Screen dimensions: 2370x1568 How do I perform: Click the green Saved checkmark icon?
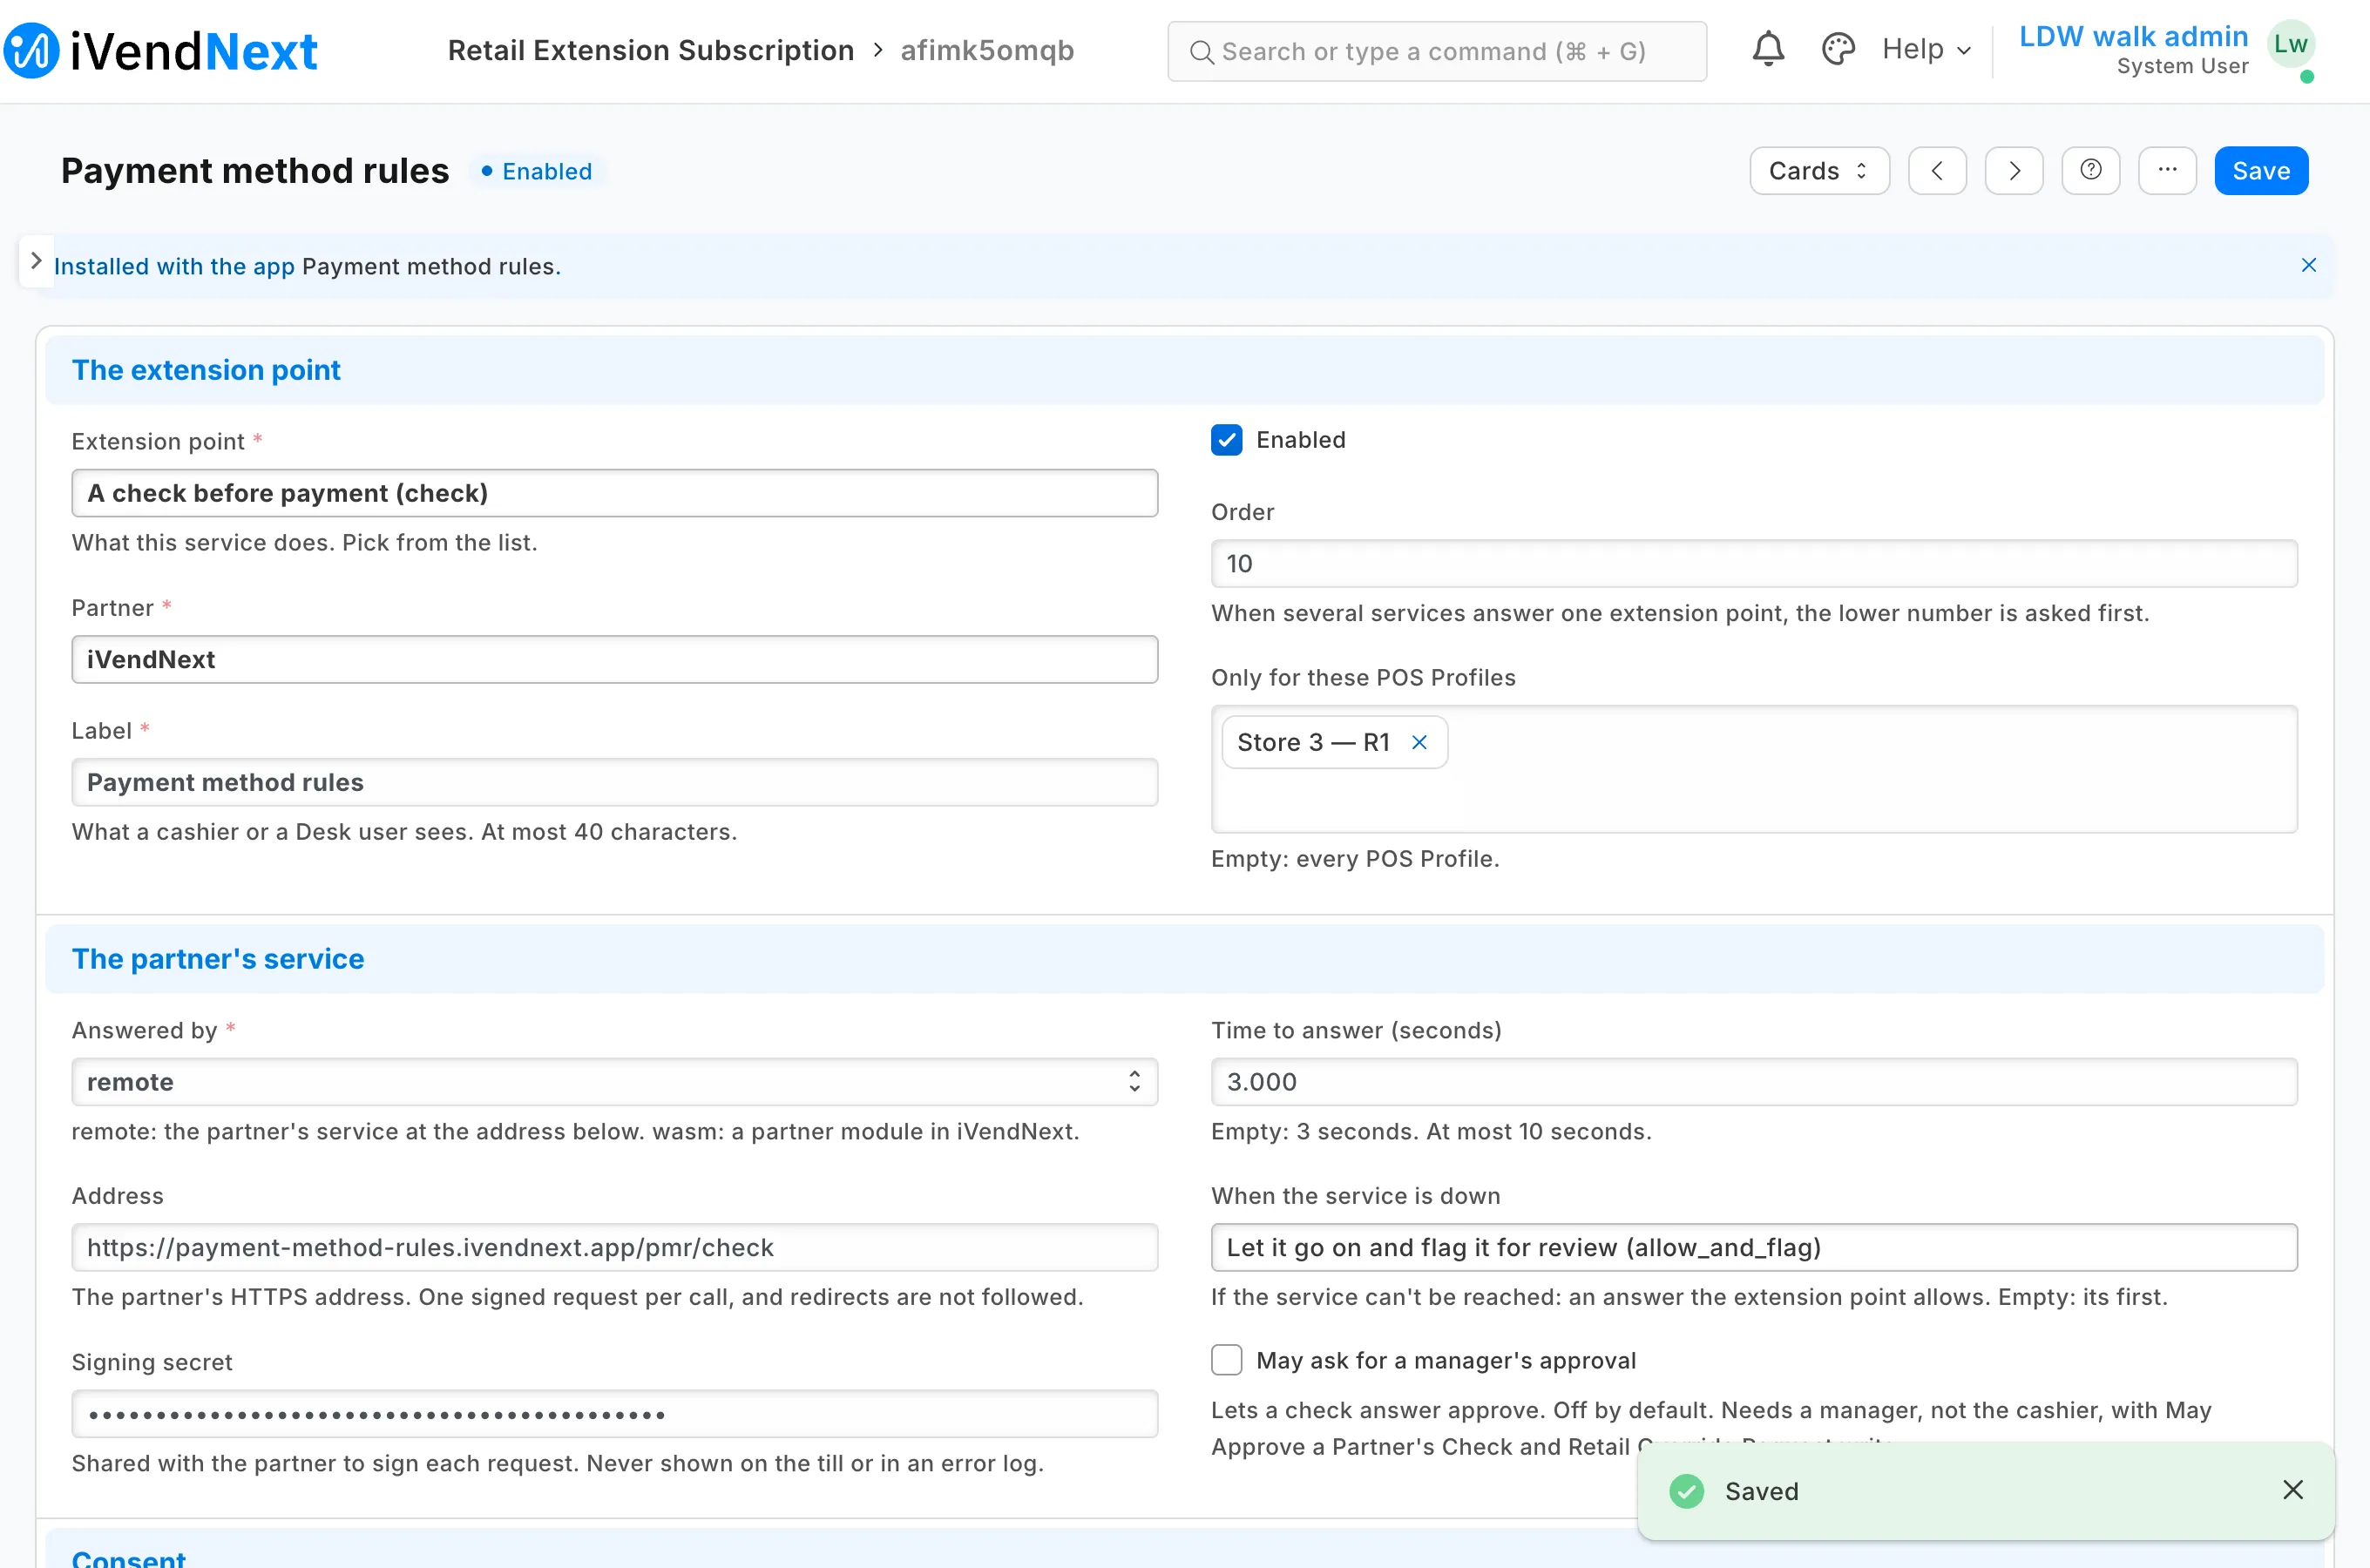tap(1687, 1491)
